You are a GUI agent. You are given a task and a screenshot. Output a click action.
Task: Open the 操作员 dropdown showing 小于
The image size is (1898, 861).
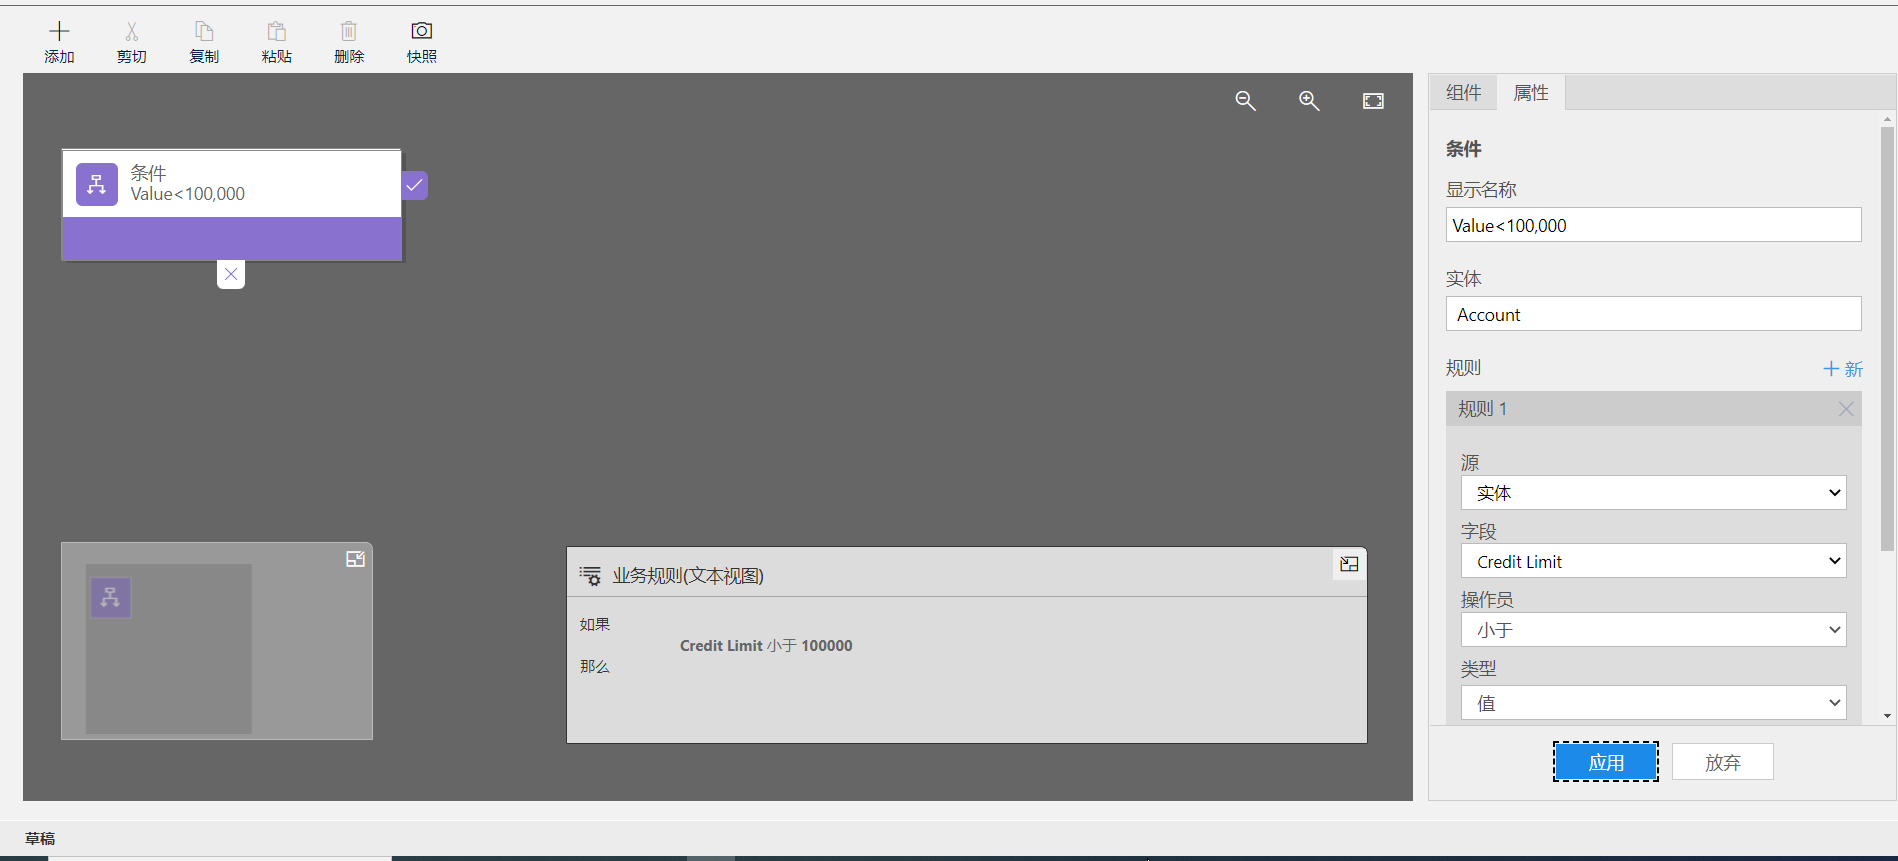click(1653, 630)
